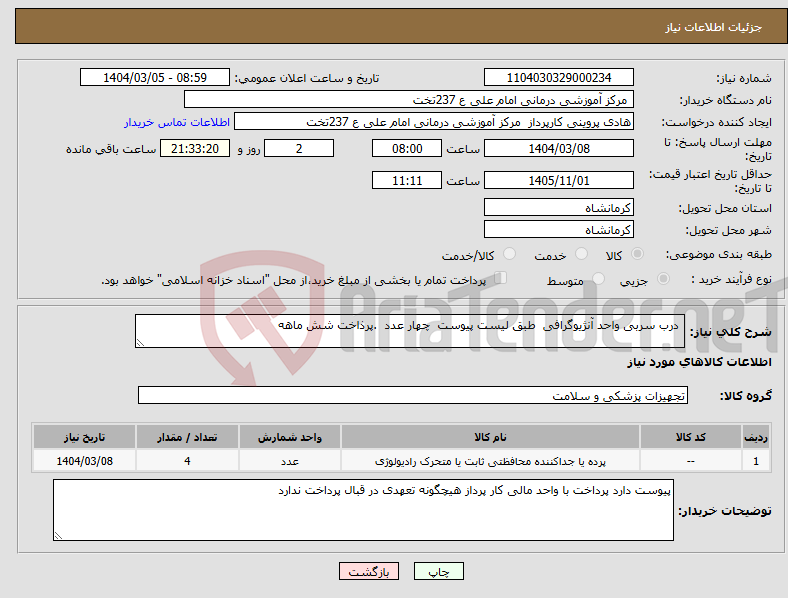Click the شرح کلی نیاز description textarea

tap(410, 331)
